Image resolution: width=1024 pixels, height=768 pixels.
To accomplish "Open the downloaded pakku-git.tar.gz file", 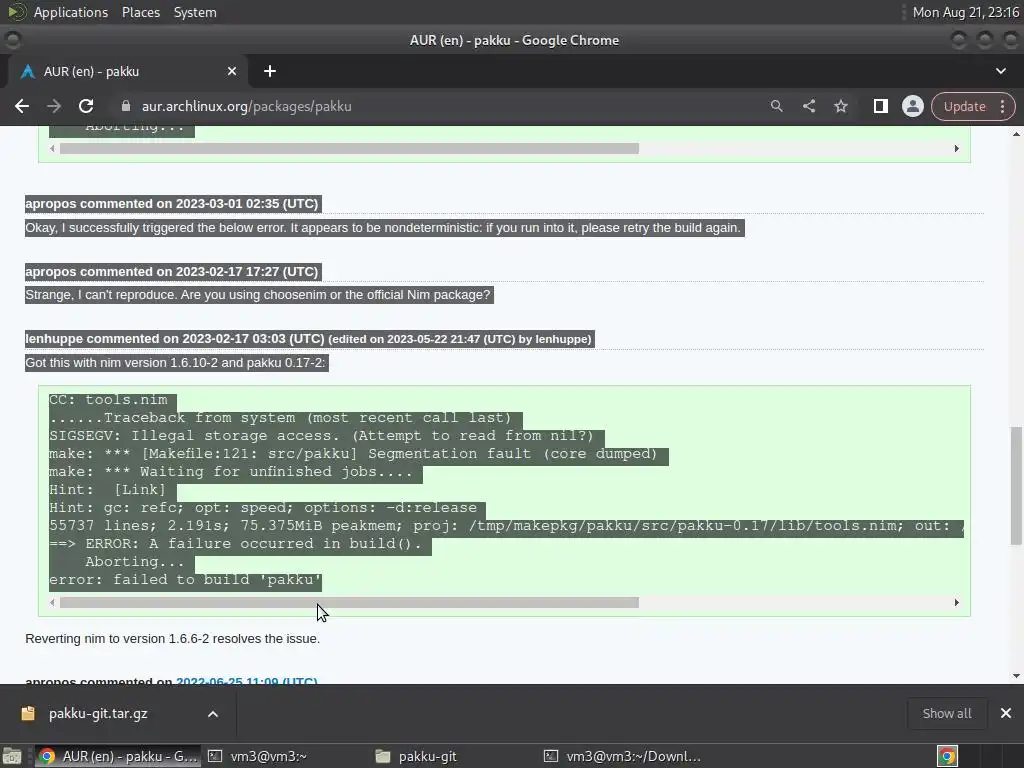I will (x=98, y=714).
